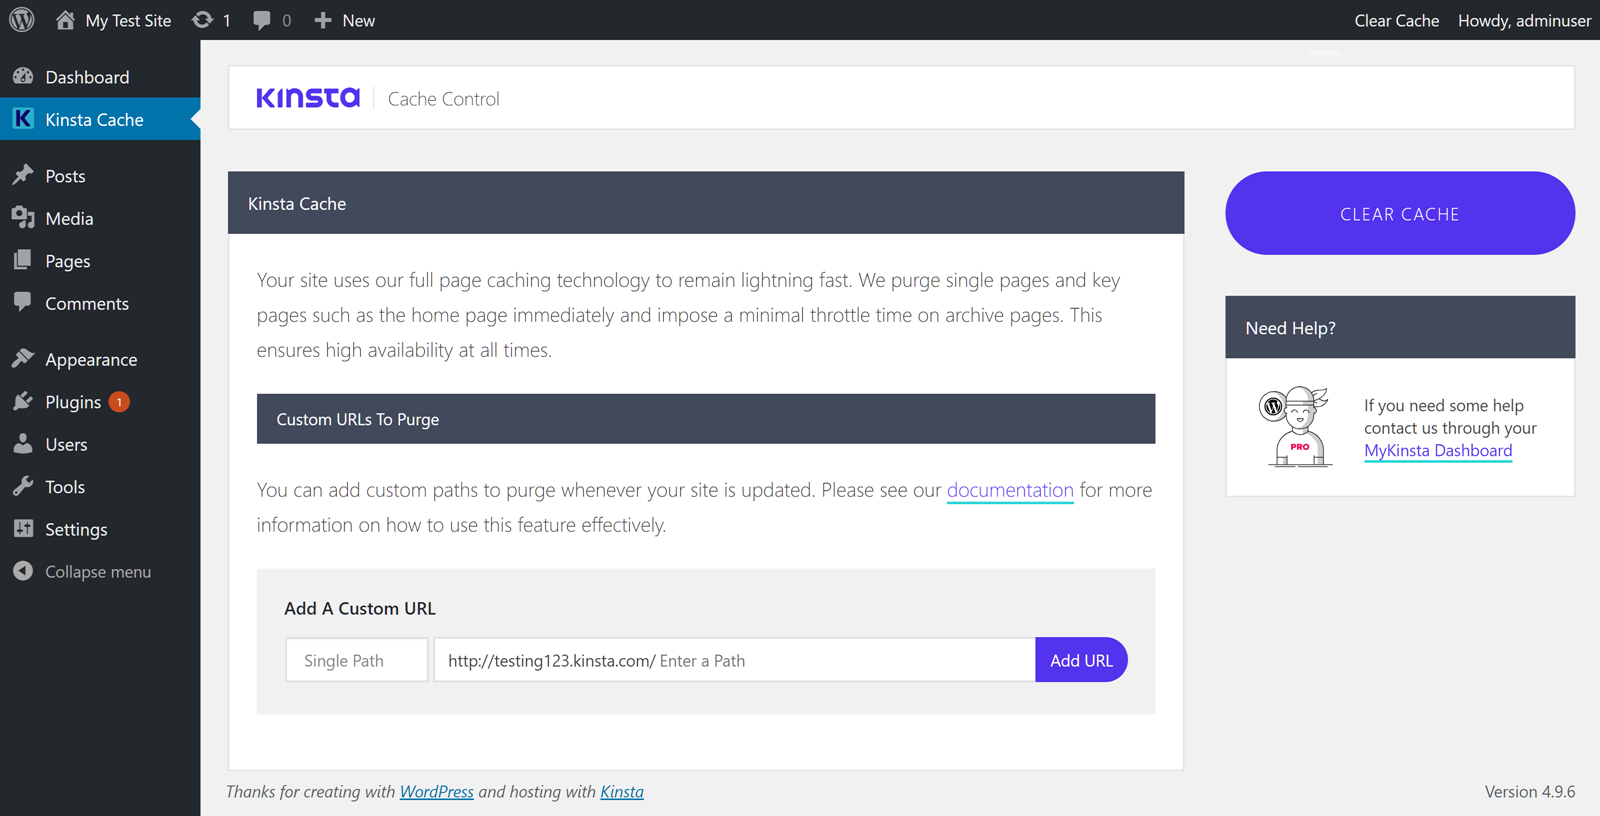Click the home icon beside My Test Site
Viewport: 1600px width, 816px height.
(65, 20)
